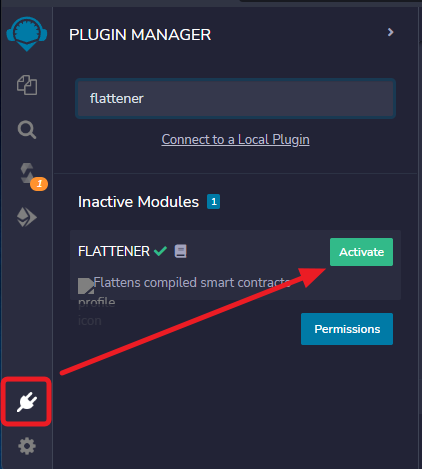The height and width of the screenshot is (469, 422).
Task: Open Flattener documentation book icon
Action: 181,251
